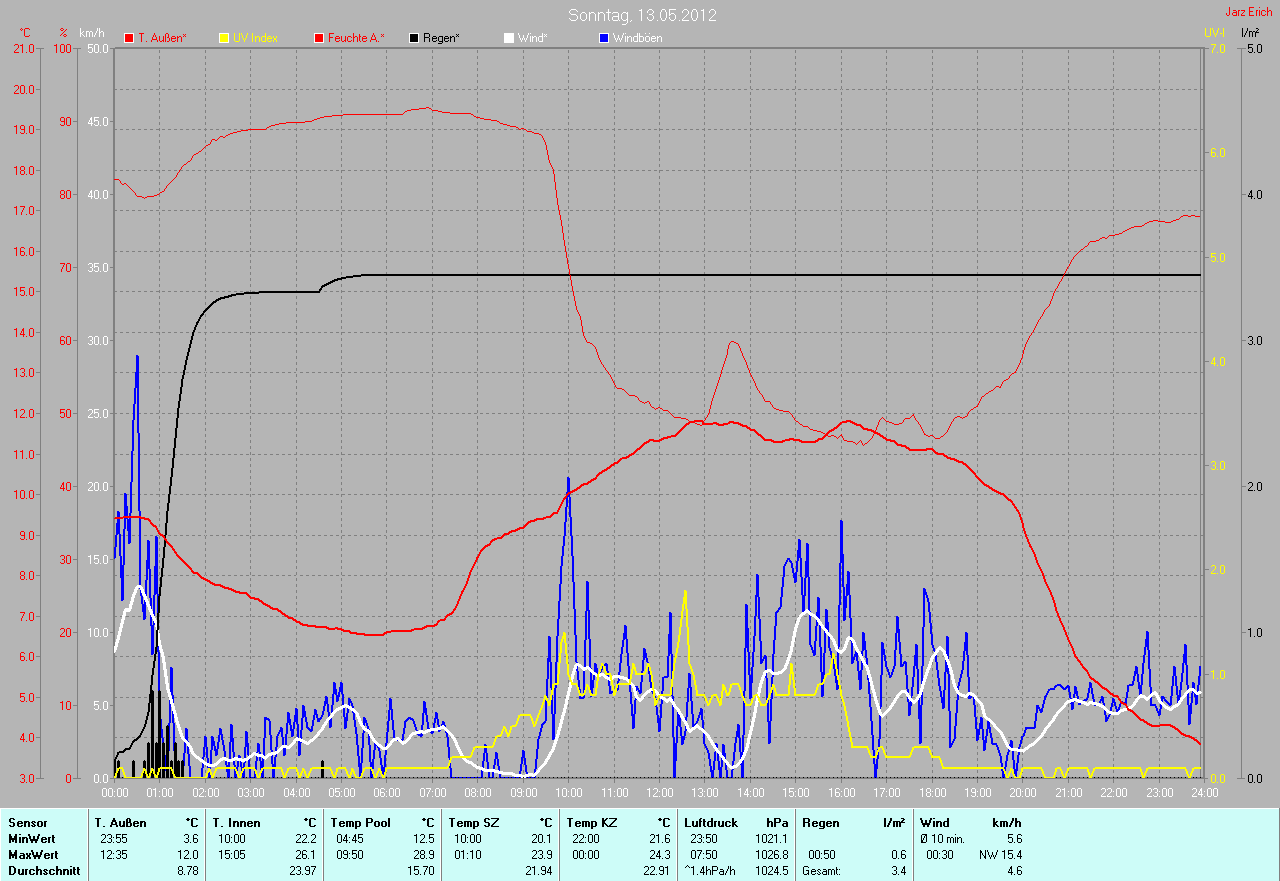Select the Regen maximum time '00:50'
This screenshot has height=881, width=1280.
pyautogui.click(x=821, y=855)
